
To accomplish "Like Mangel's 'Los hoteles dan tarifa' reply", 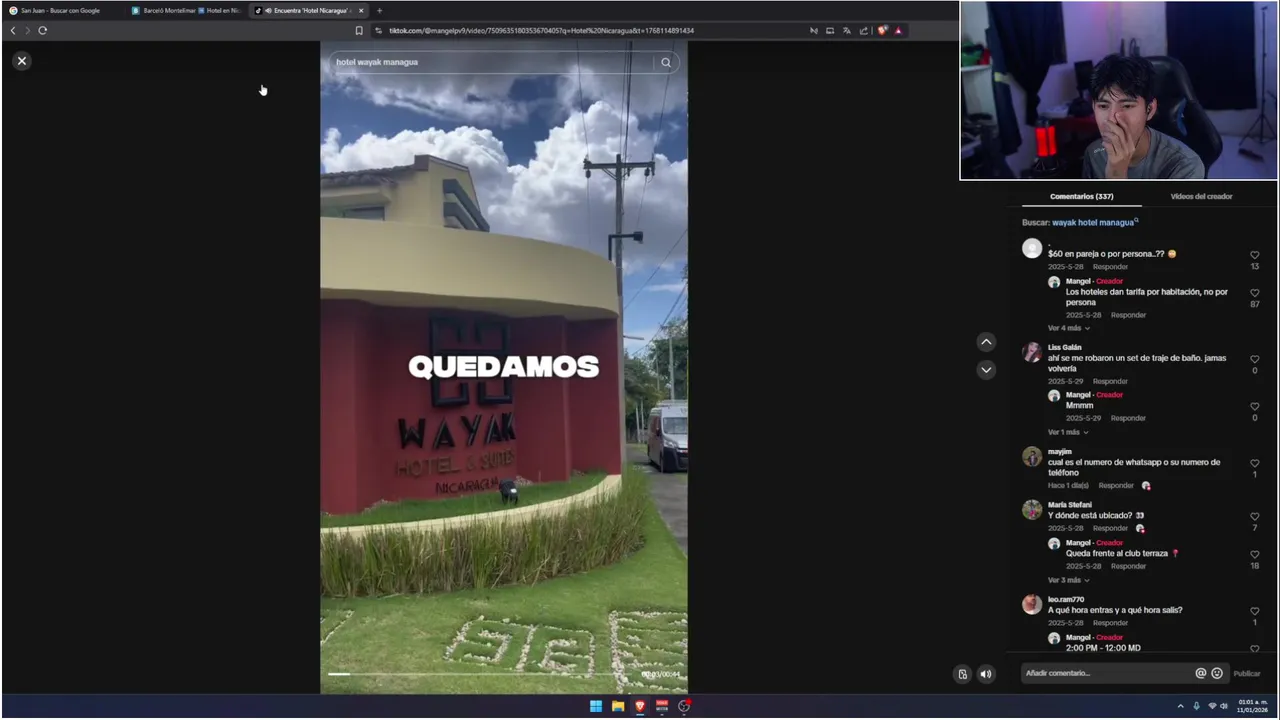I will tap(1255, 293).
